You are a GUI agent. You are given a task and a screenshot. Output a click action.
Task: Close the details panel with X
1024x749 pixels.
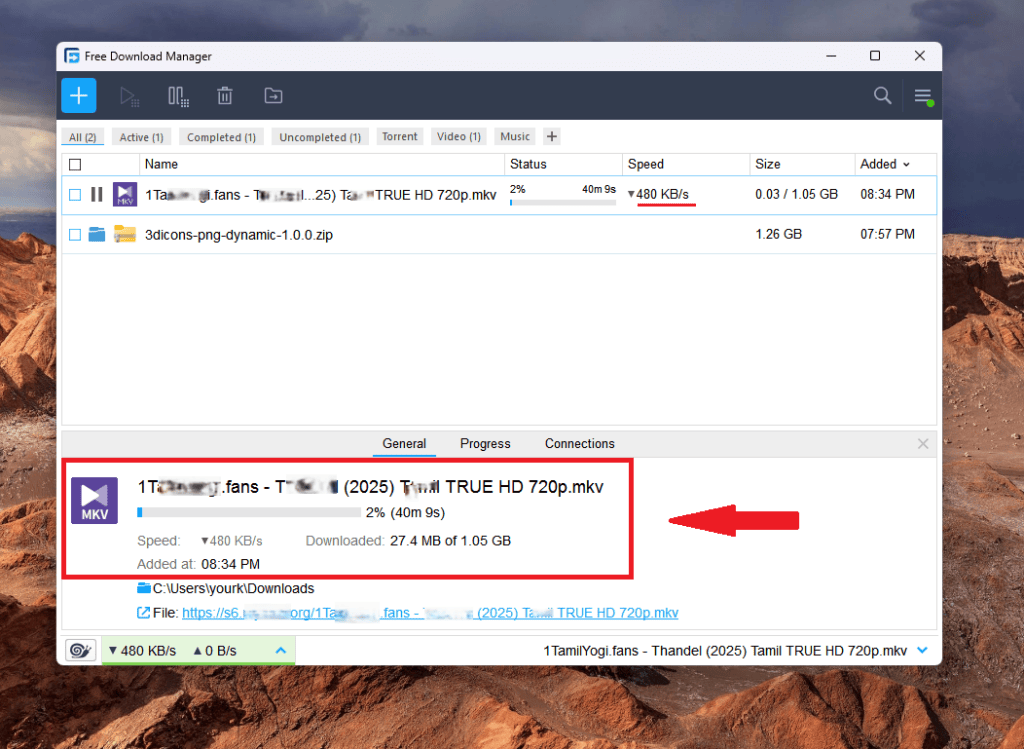pos(923,444)
